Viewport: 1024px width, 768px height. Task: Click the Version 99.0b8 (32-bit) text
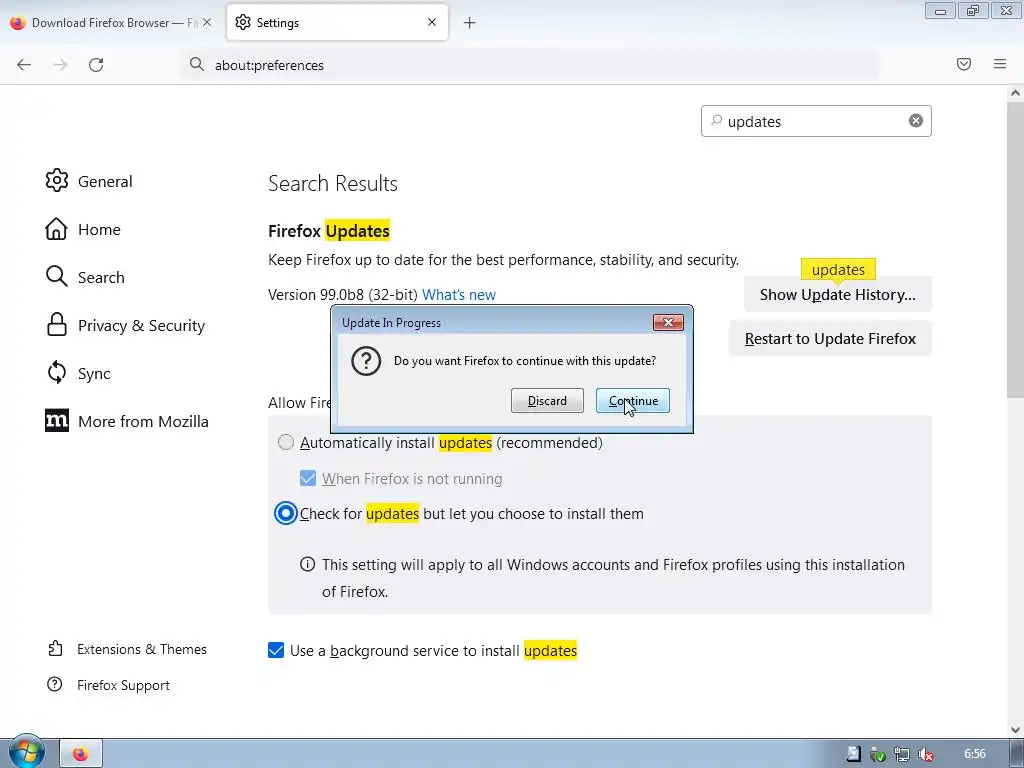coord(343,295)
